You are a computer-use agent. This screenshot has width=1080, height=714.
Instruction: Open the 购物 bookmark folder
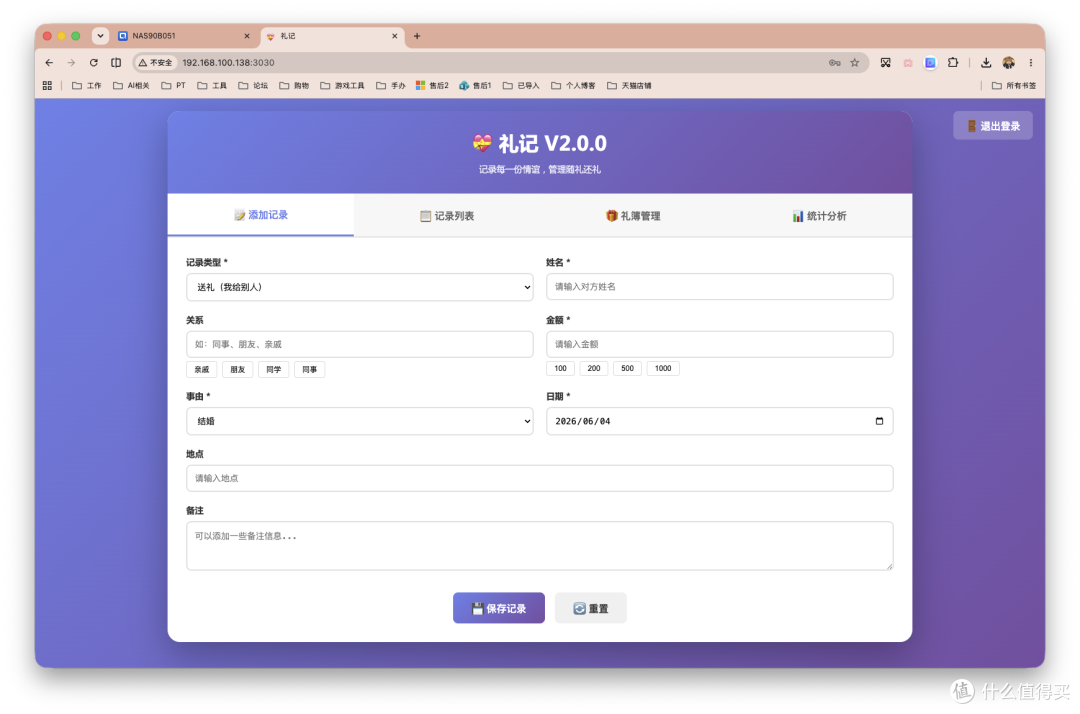[x=294, y=85]
